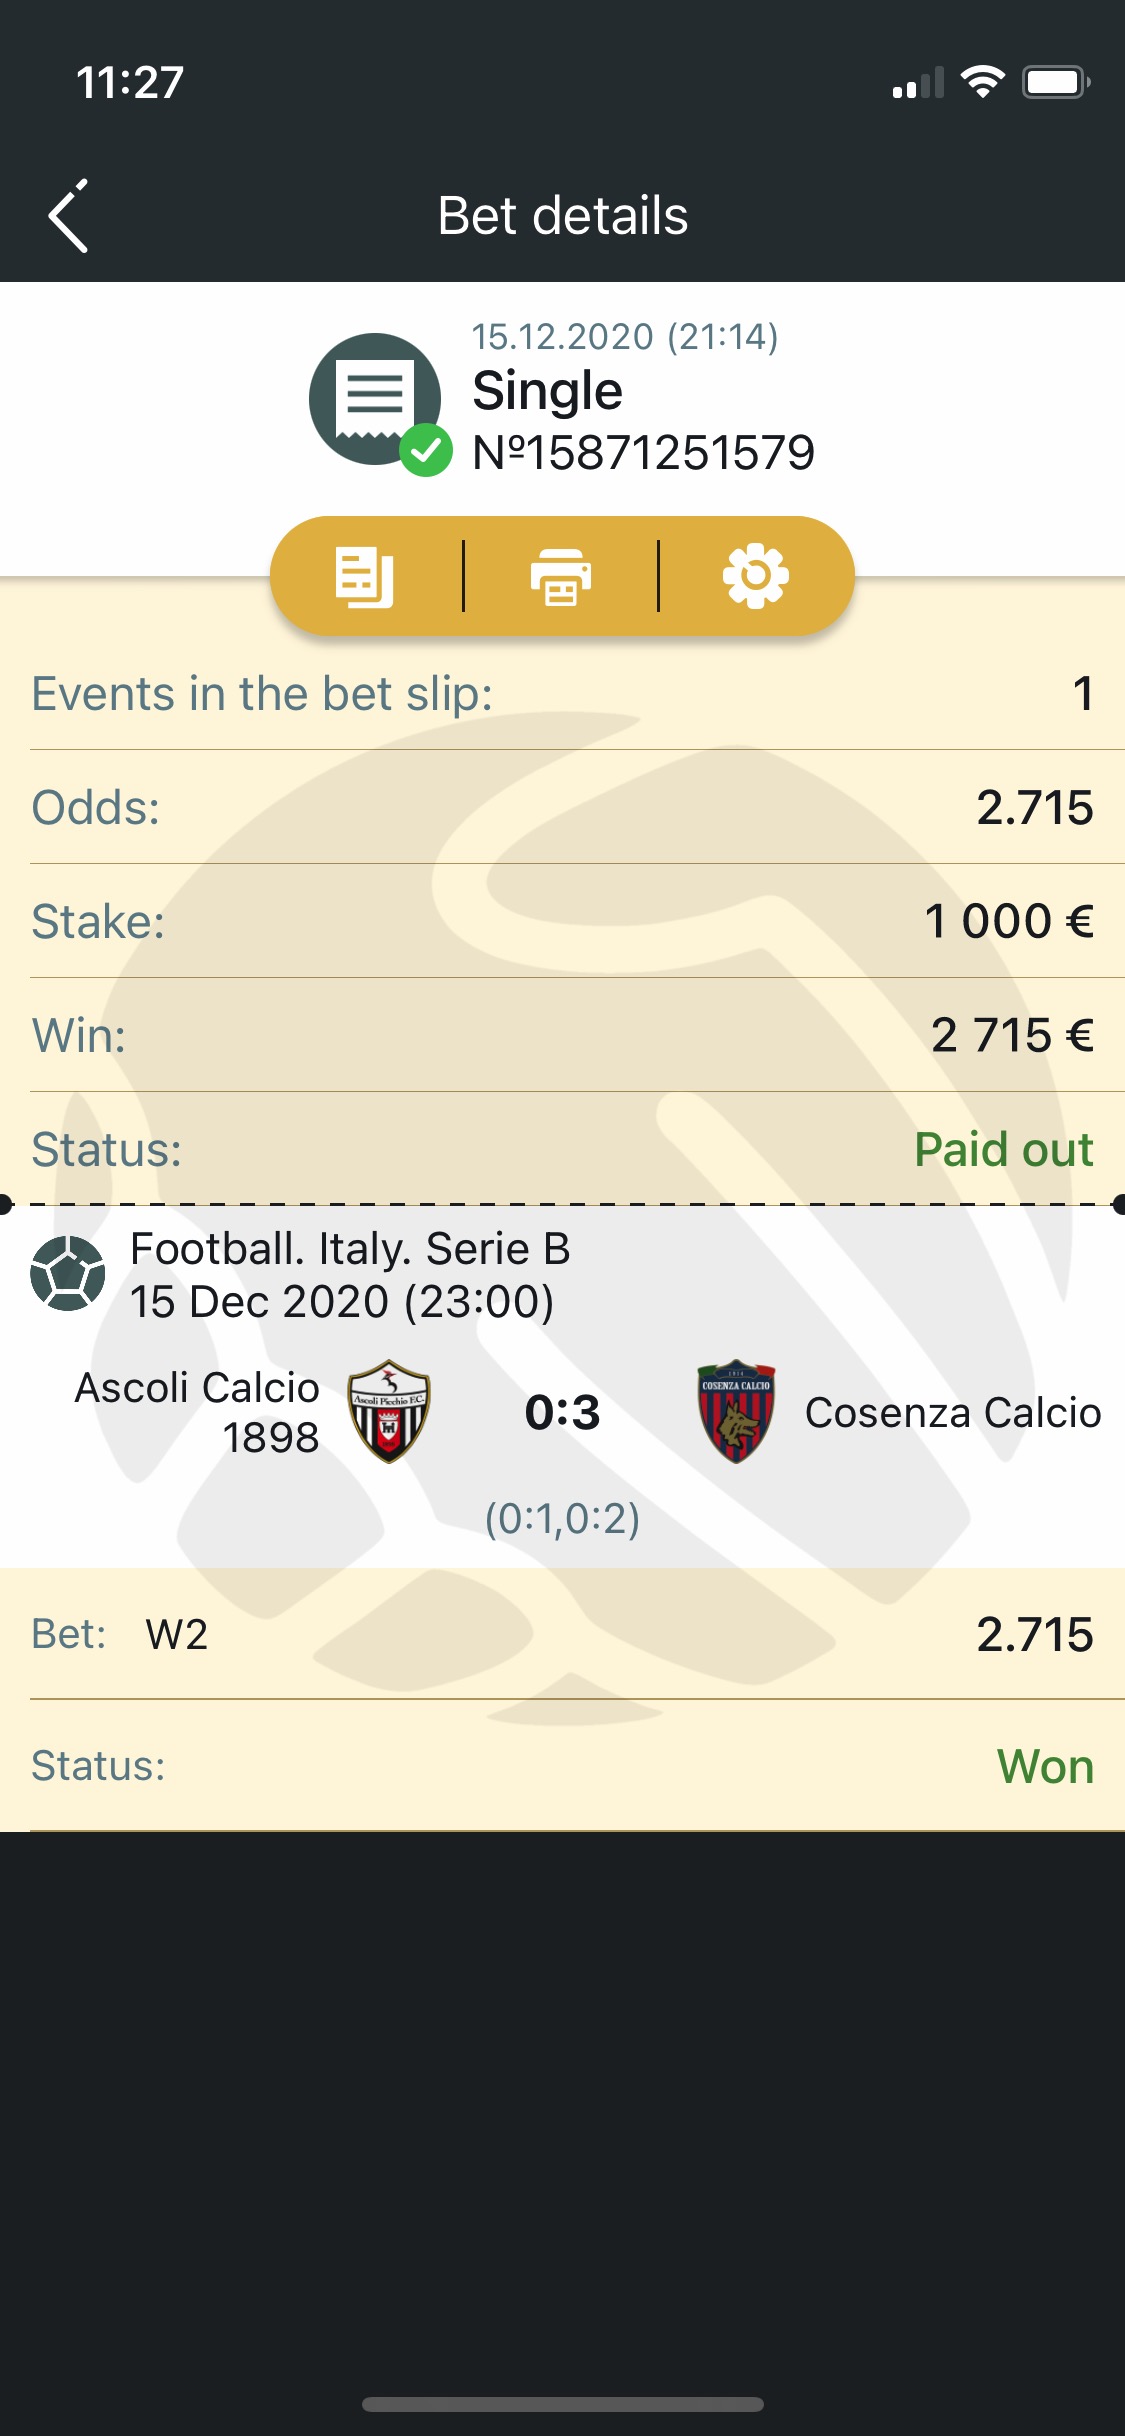1125x2436 pixels.
Task: Tap the Bet details title
Action: click(563, 215)
